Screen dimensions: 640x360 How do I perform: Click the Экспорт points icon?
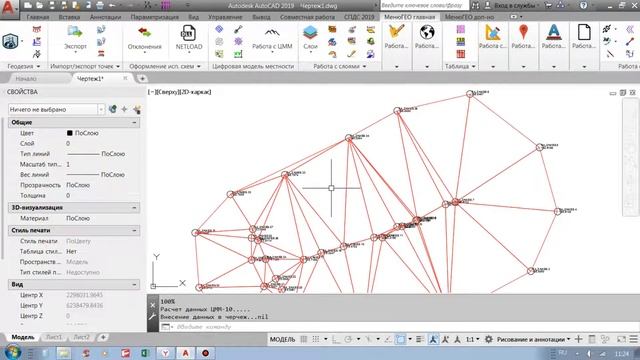pyautogui.click(x=75, y=32)
